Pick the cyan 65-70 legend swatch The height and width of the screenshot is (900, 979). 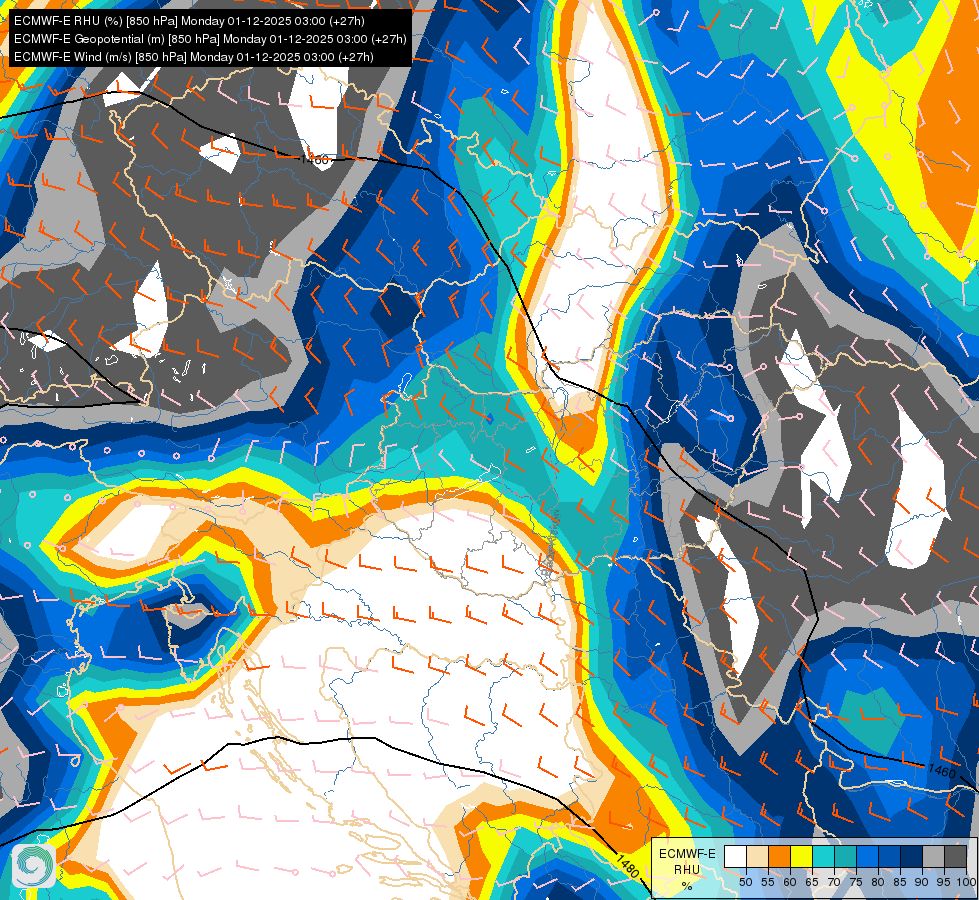click(824, 856)
